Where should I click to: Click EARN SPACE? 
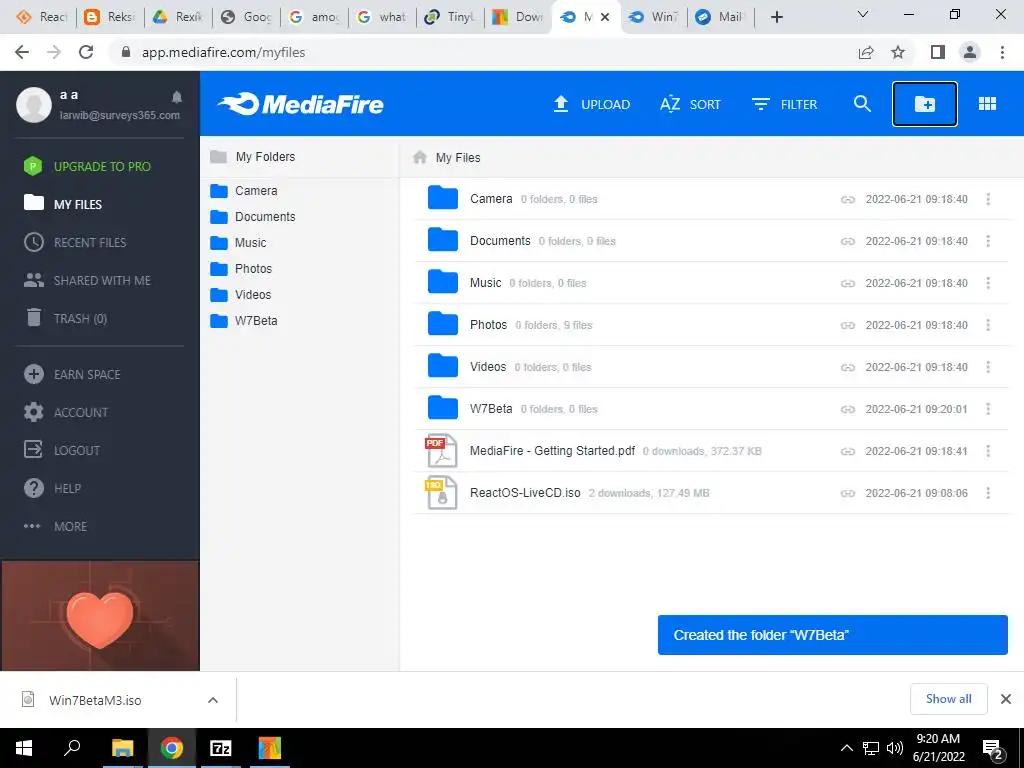click(72, 374)
